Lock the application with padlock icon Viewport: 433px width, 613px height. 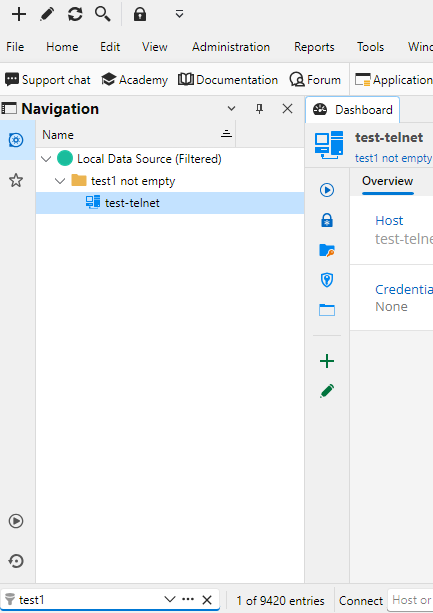pos(140,14)
